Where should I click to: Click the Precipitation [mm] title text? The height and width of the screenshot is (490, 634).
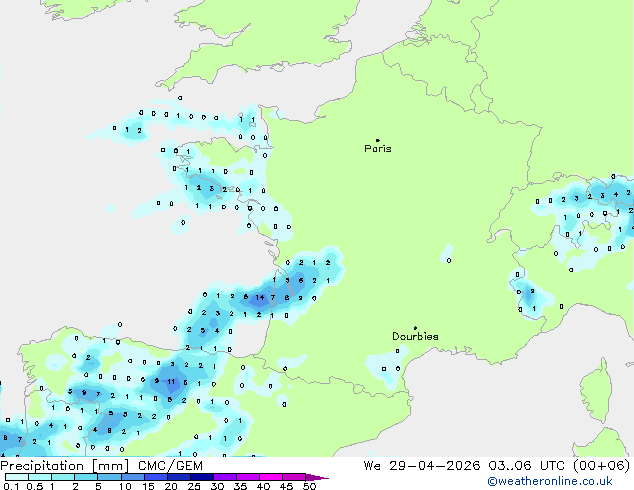pyautogui.click(x=65, y=466)
